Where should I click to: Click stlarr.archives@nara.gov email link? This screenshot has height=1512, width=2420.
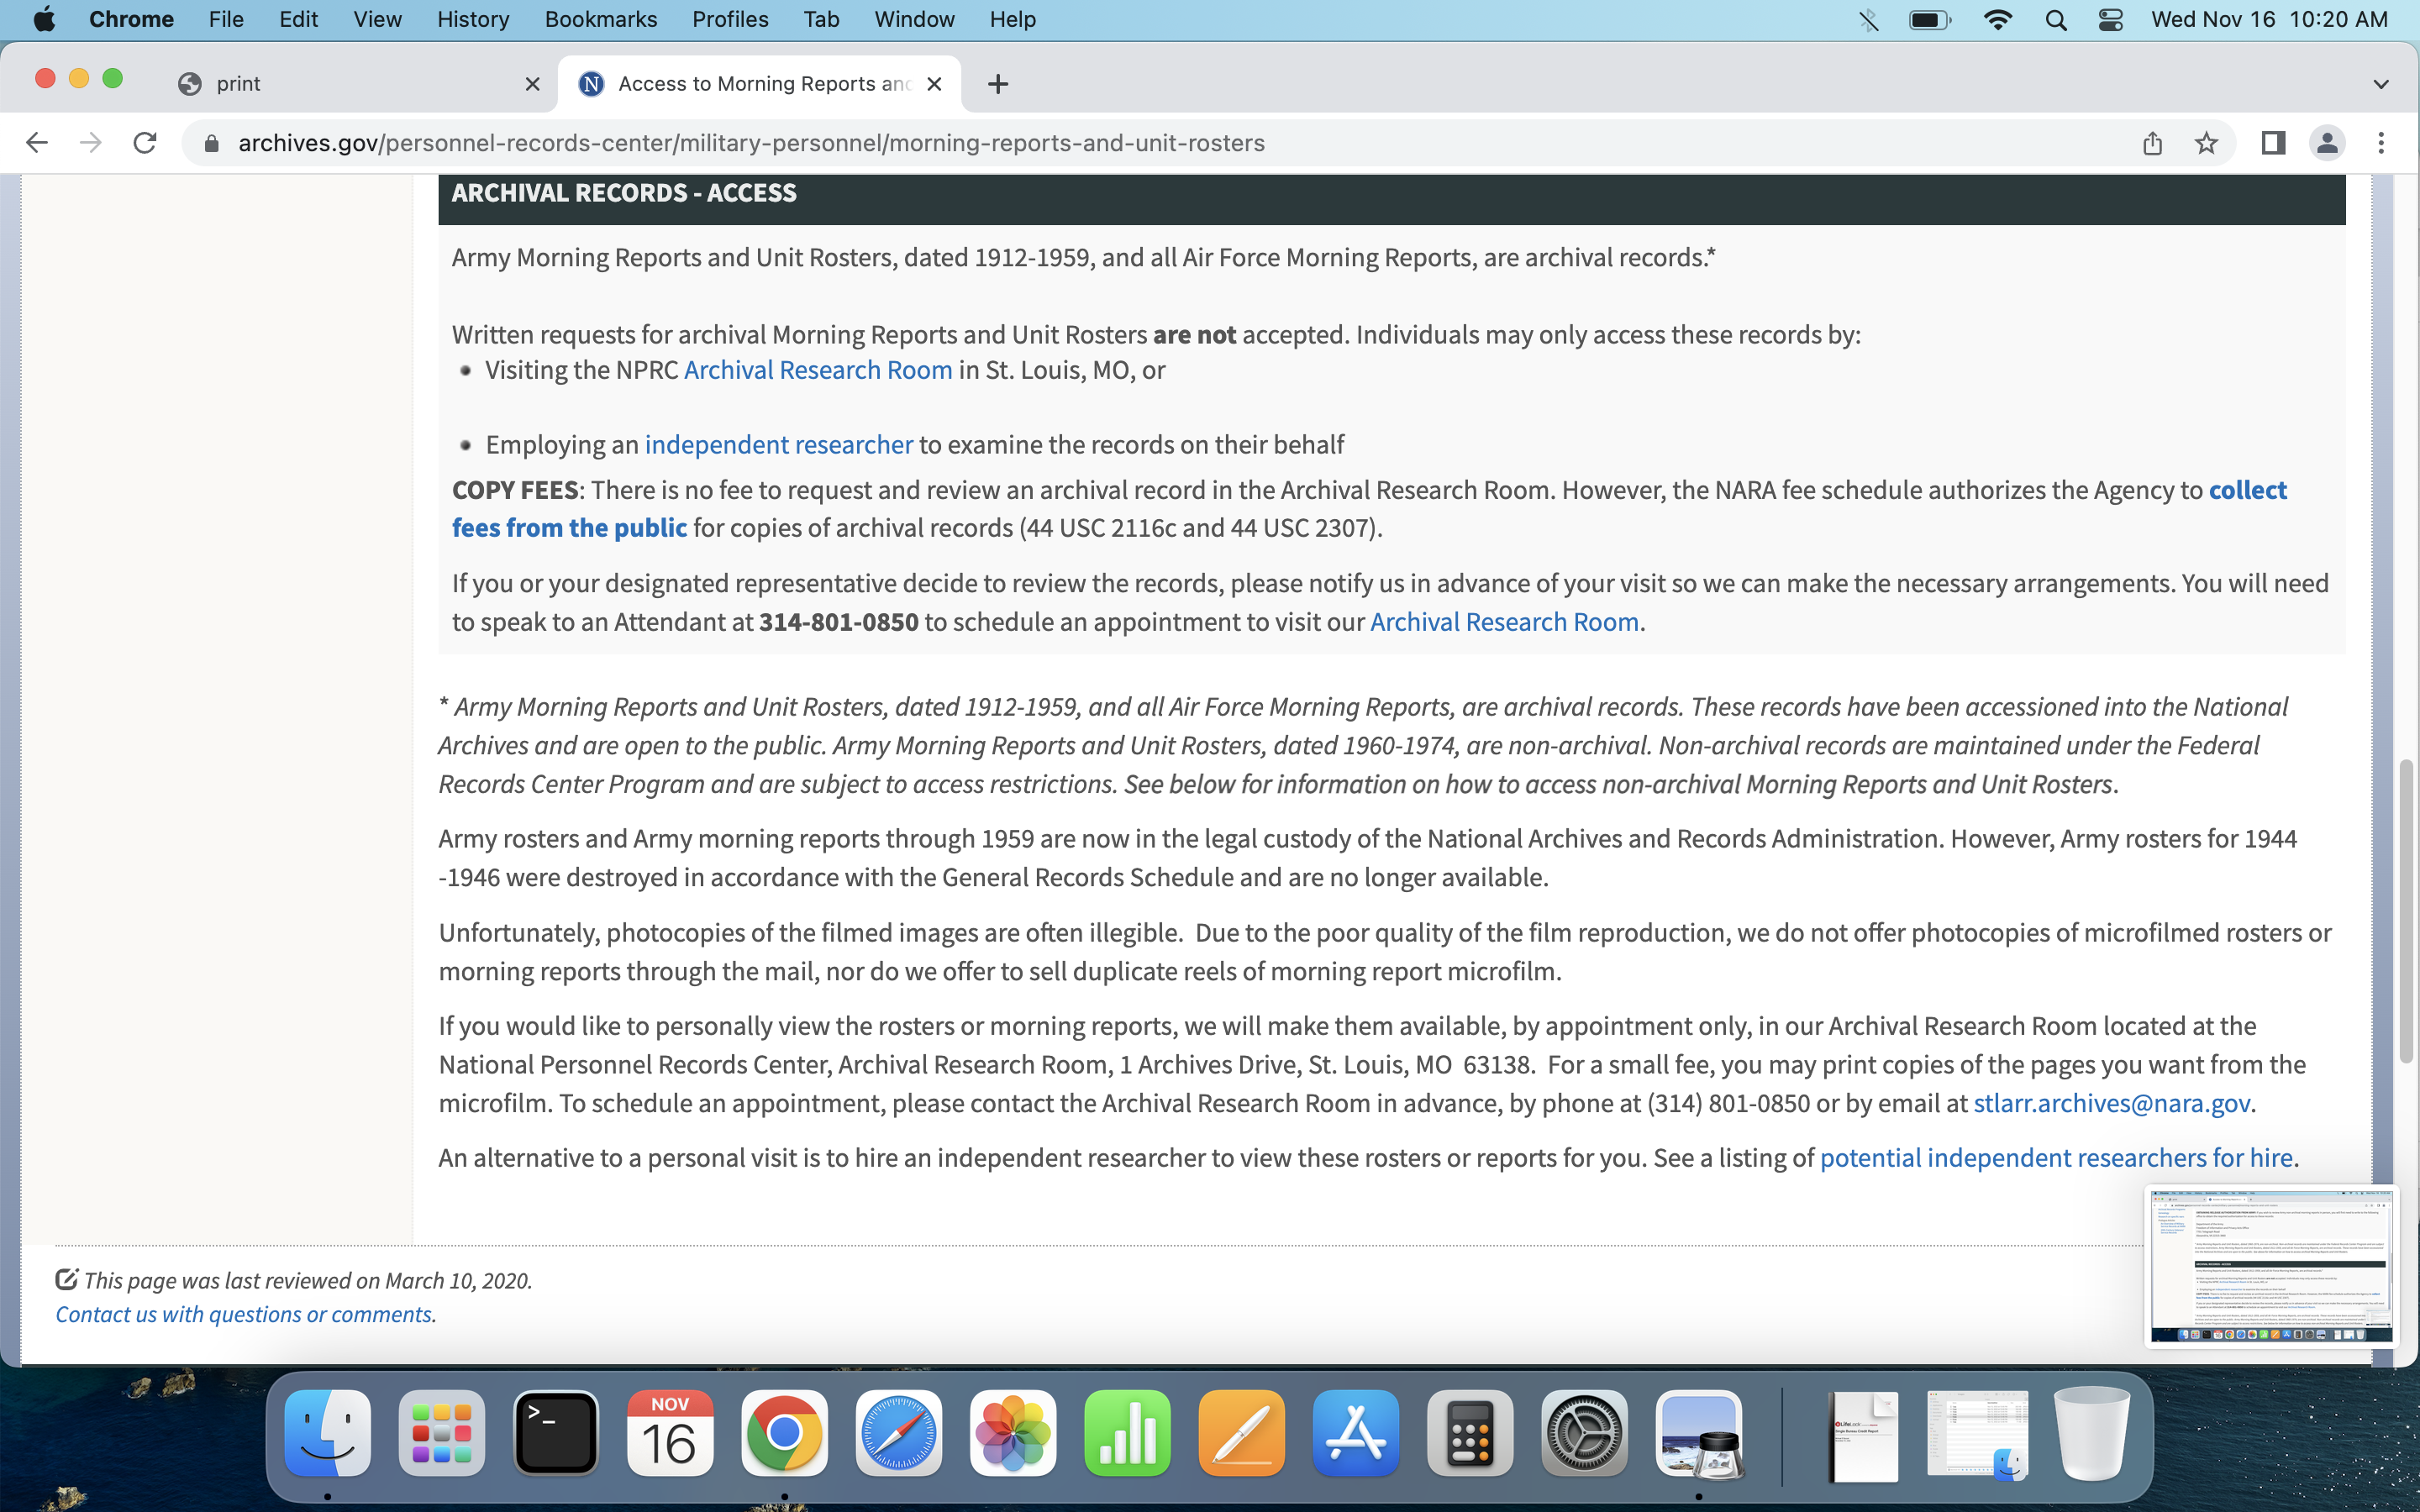(2111, 1103)
